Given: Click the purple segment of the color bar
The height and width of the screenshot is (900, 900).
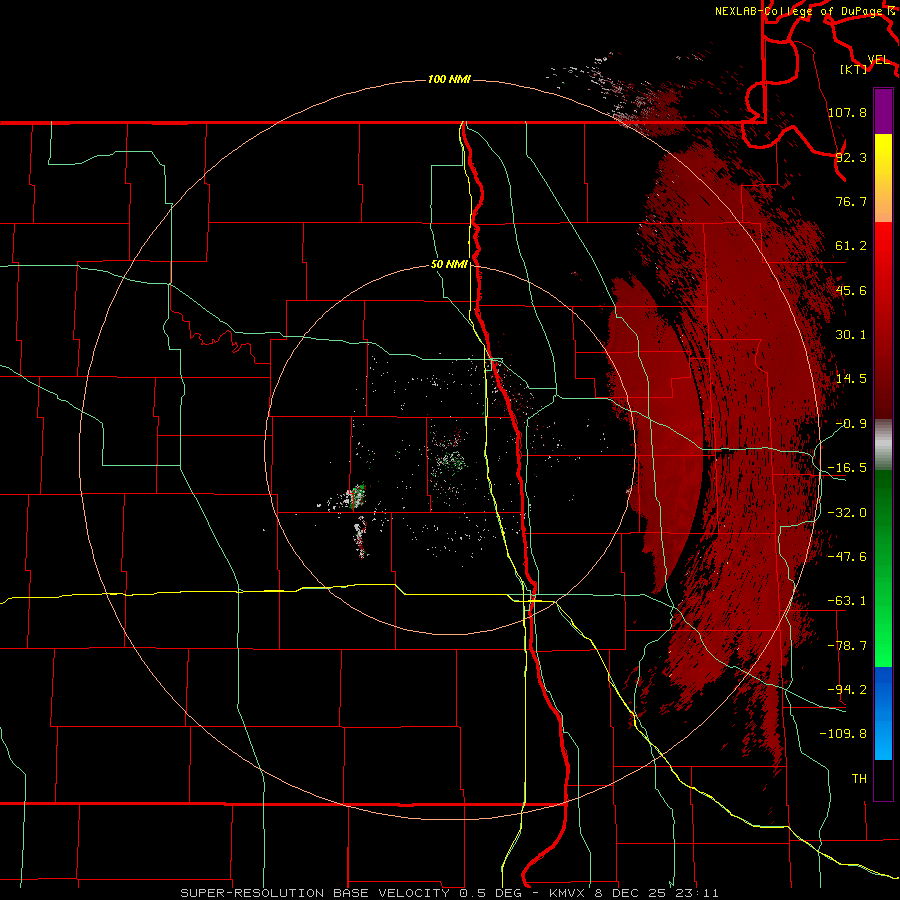Looking at the screenshot, I should (x=883, y=111).
